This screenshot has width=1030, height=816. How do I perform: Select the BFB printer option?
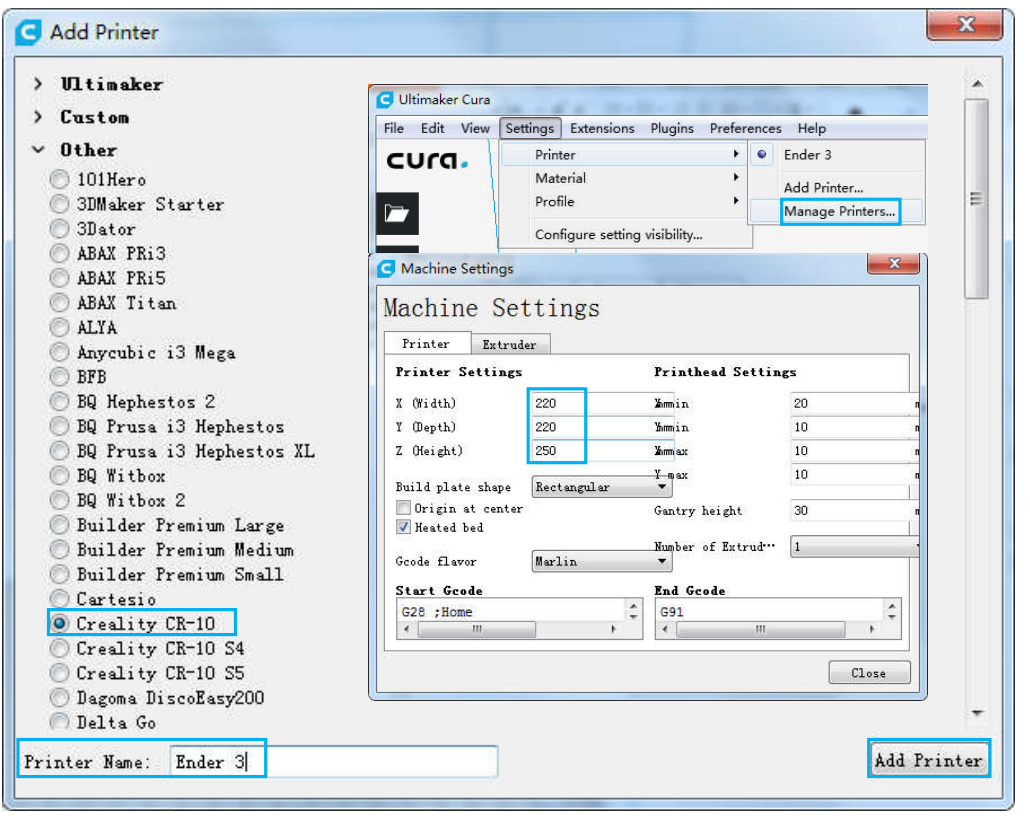[59, 377]
